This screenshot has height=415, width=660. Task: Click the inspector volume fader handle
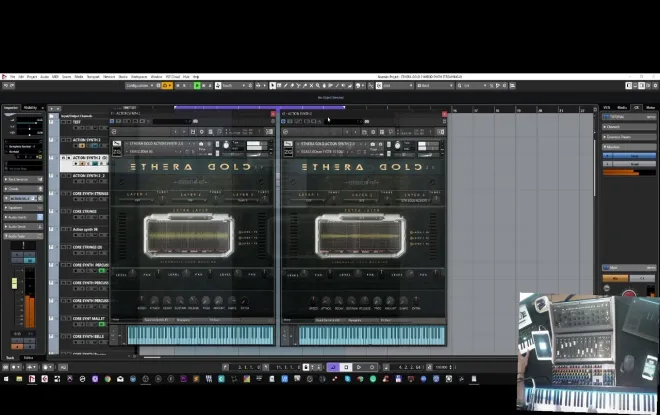(14, 283)
